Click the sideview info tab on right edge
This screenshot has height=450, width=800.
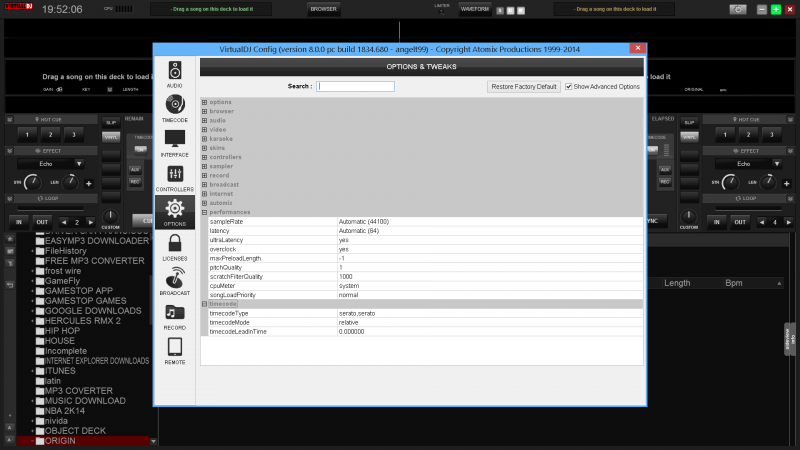789,339
